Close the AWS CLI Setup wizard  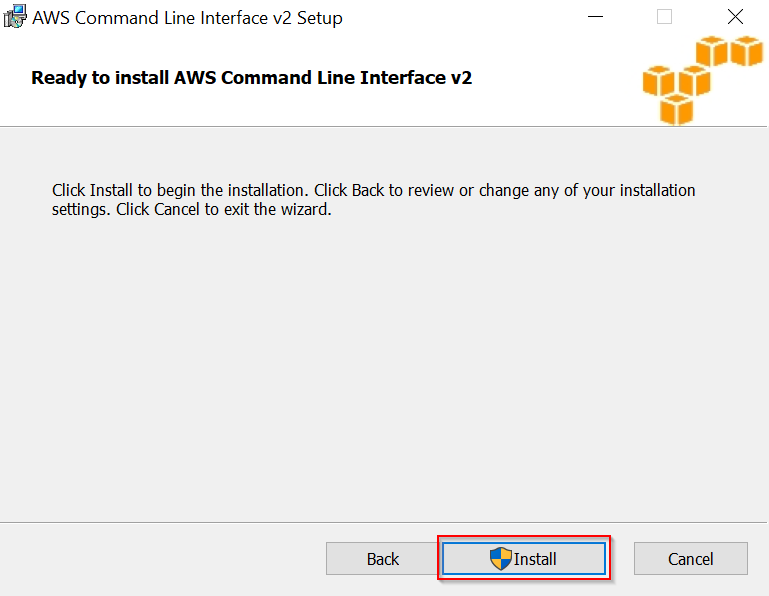click(735, 17)
